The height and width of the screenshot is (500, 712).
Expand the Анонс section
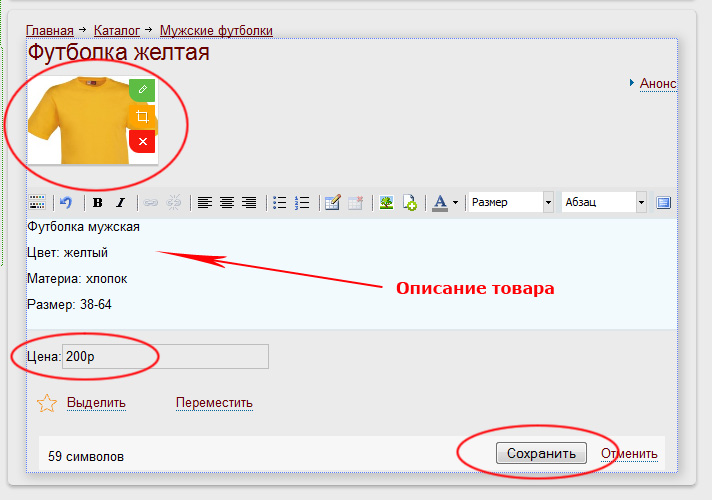point(658,84)
